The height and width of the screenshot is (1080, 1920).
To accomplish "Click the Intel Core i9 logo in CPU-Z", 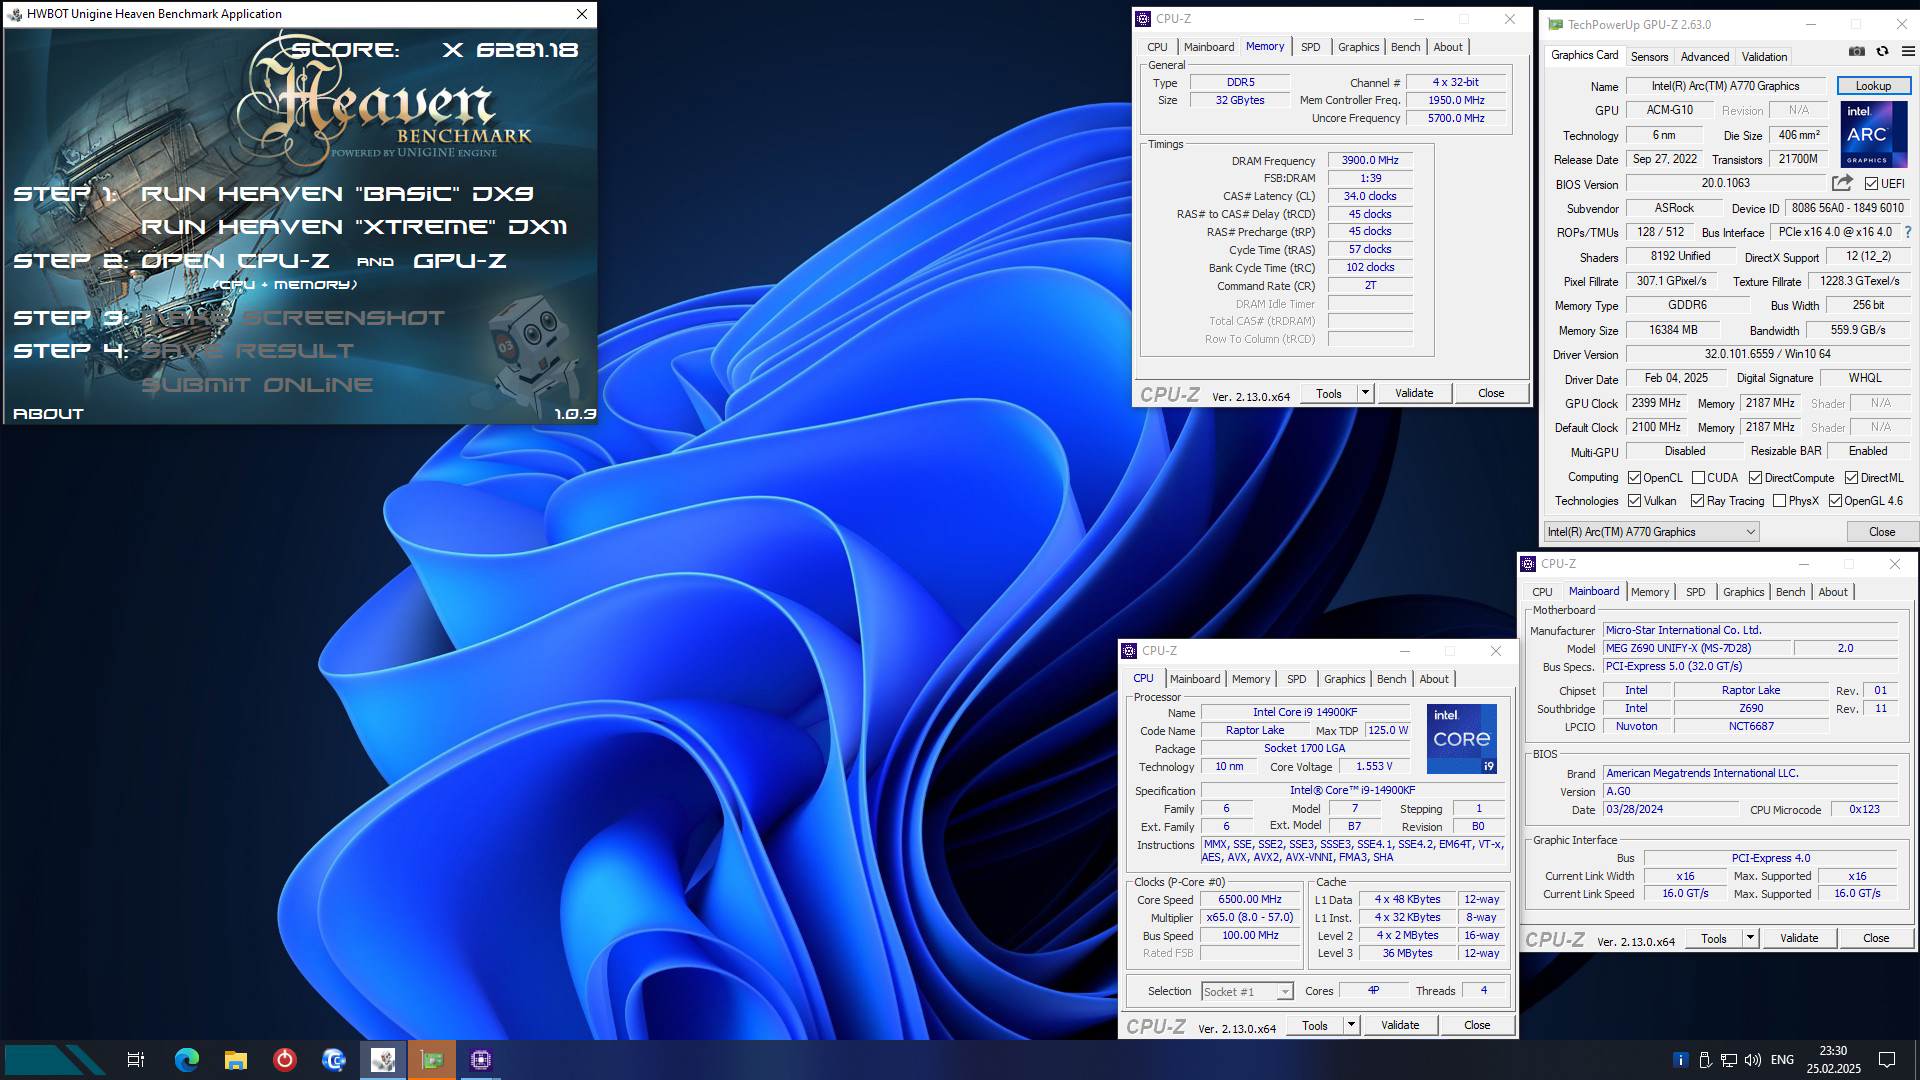I will [x=1461, y=739].
